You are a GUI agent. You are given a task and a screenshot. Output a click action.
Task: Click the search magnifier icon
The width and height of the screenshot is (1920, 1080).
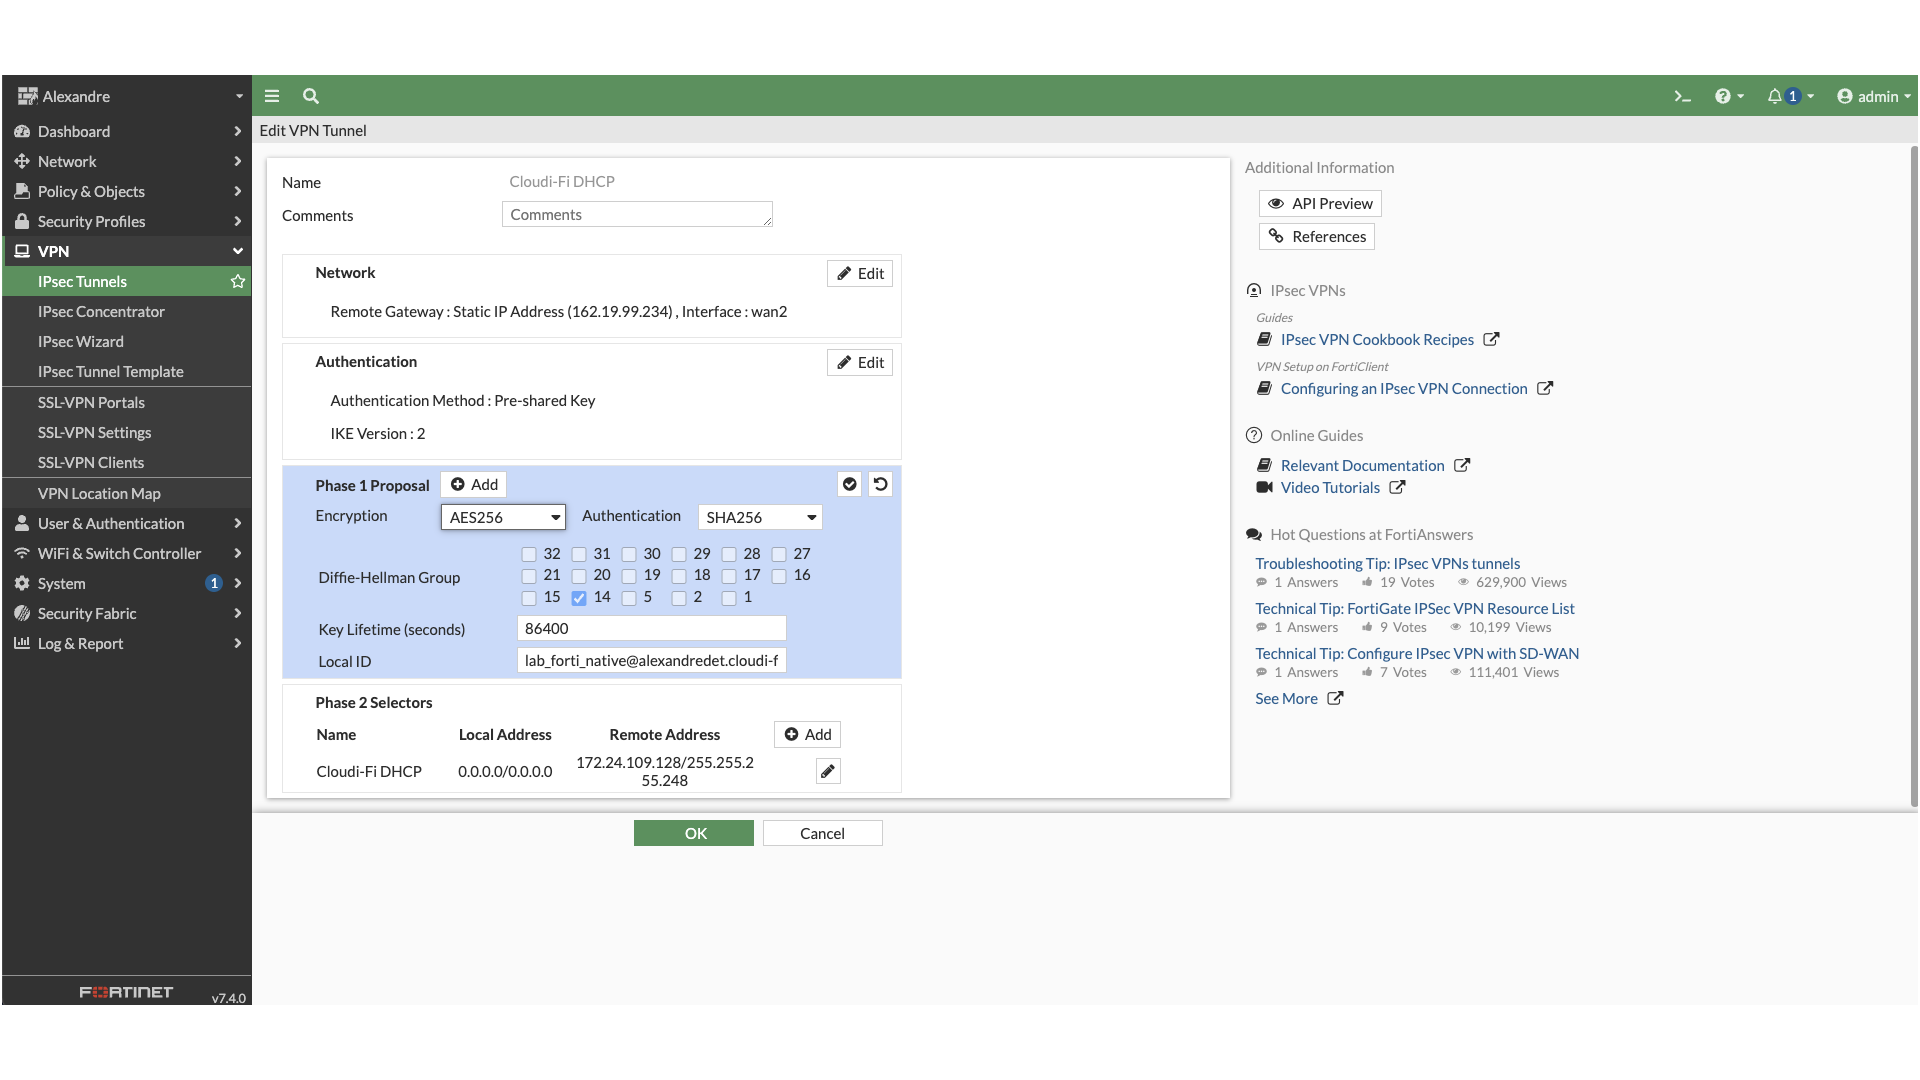click(311, 97)
